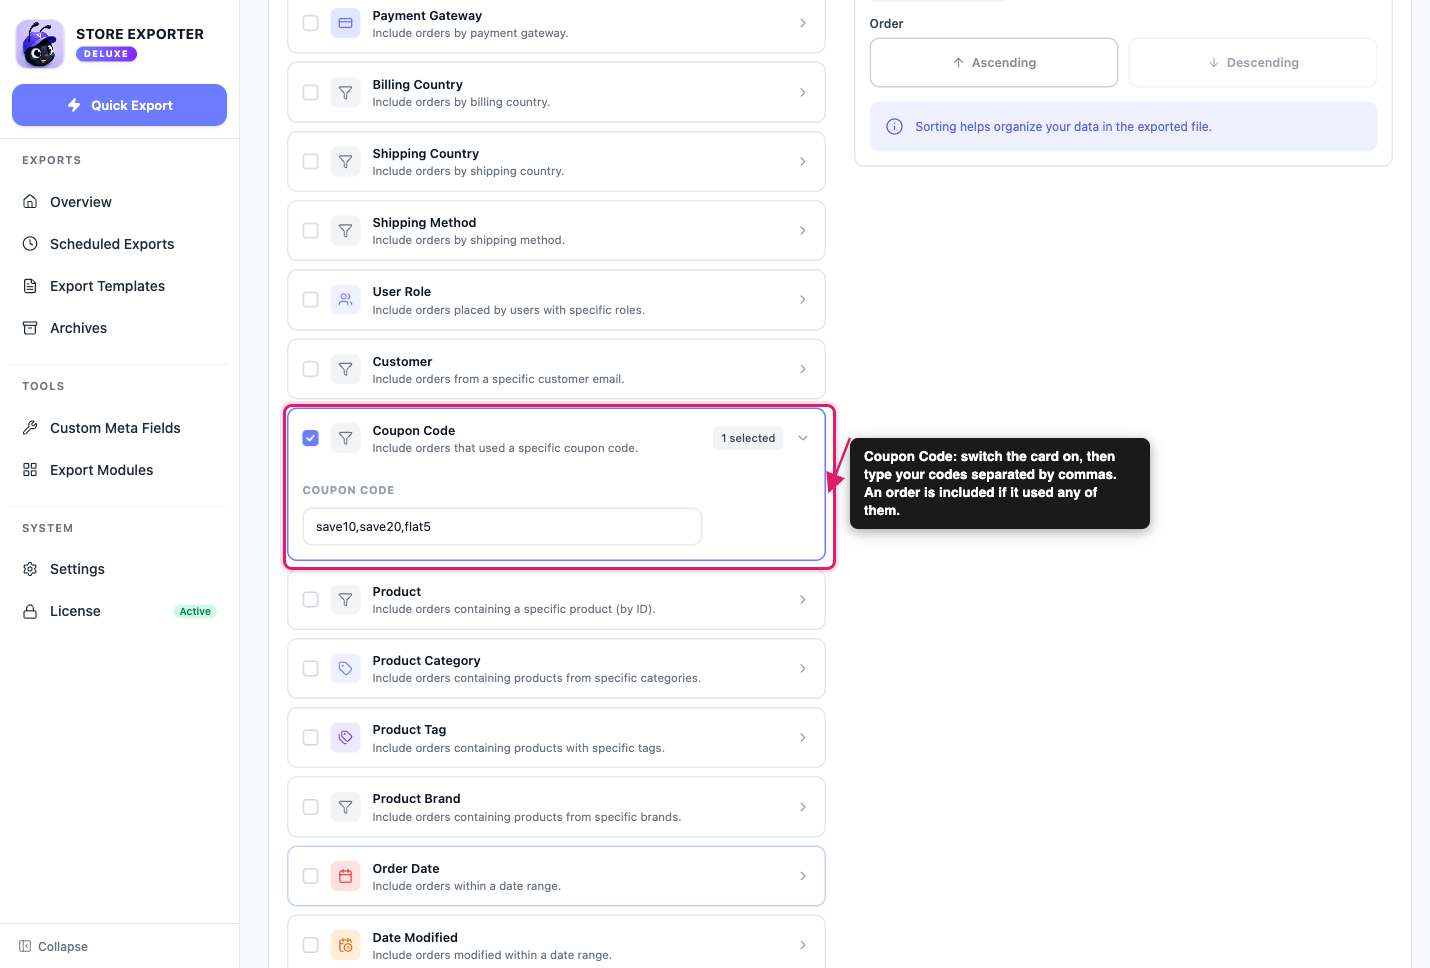The width and height of the screenshot is (1430, 968).
Task: Click the Product Brand funnel icon
Action: pos(345,807)
